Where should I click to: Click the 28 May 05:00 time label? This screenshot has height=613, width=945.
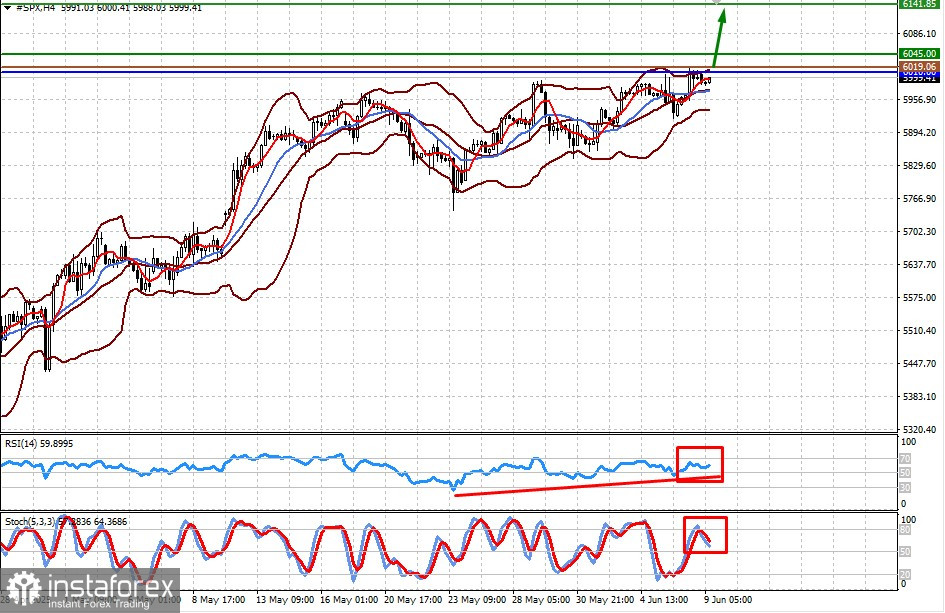(541, 600)
